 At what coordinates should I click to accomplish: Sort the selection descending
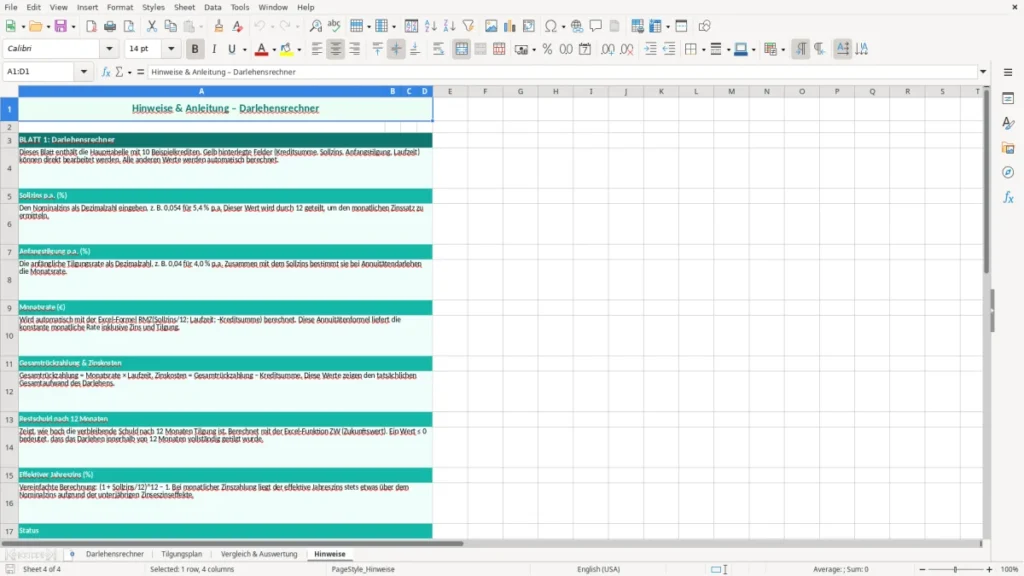tap(449, 26)
